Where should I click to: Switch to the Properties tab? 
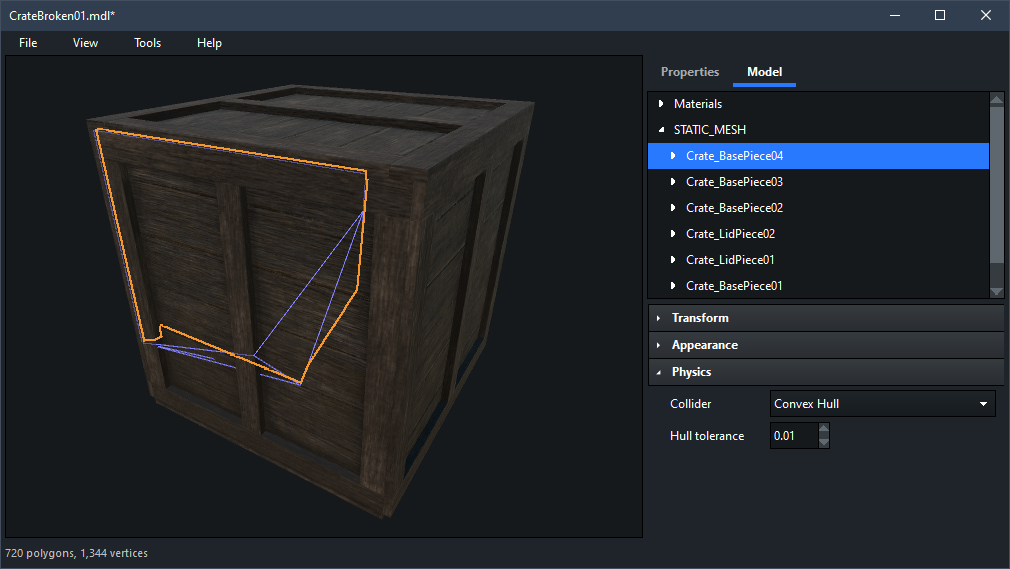(x=690, y=72)
